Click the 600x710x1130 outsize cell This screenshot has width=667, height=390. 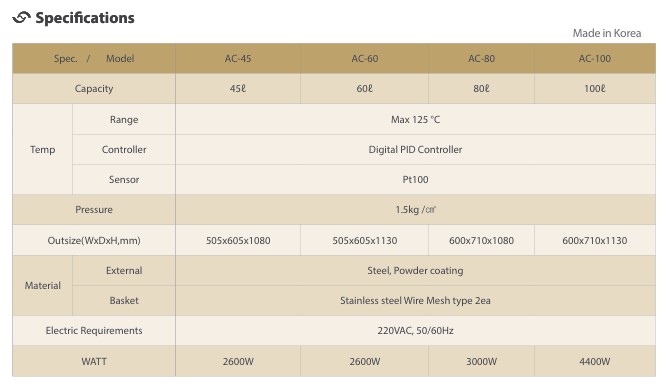(x=595, y=240)
